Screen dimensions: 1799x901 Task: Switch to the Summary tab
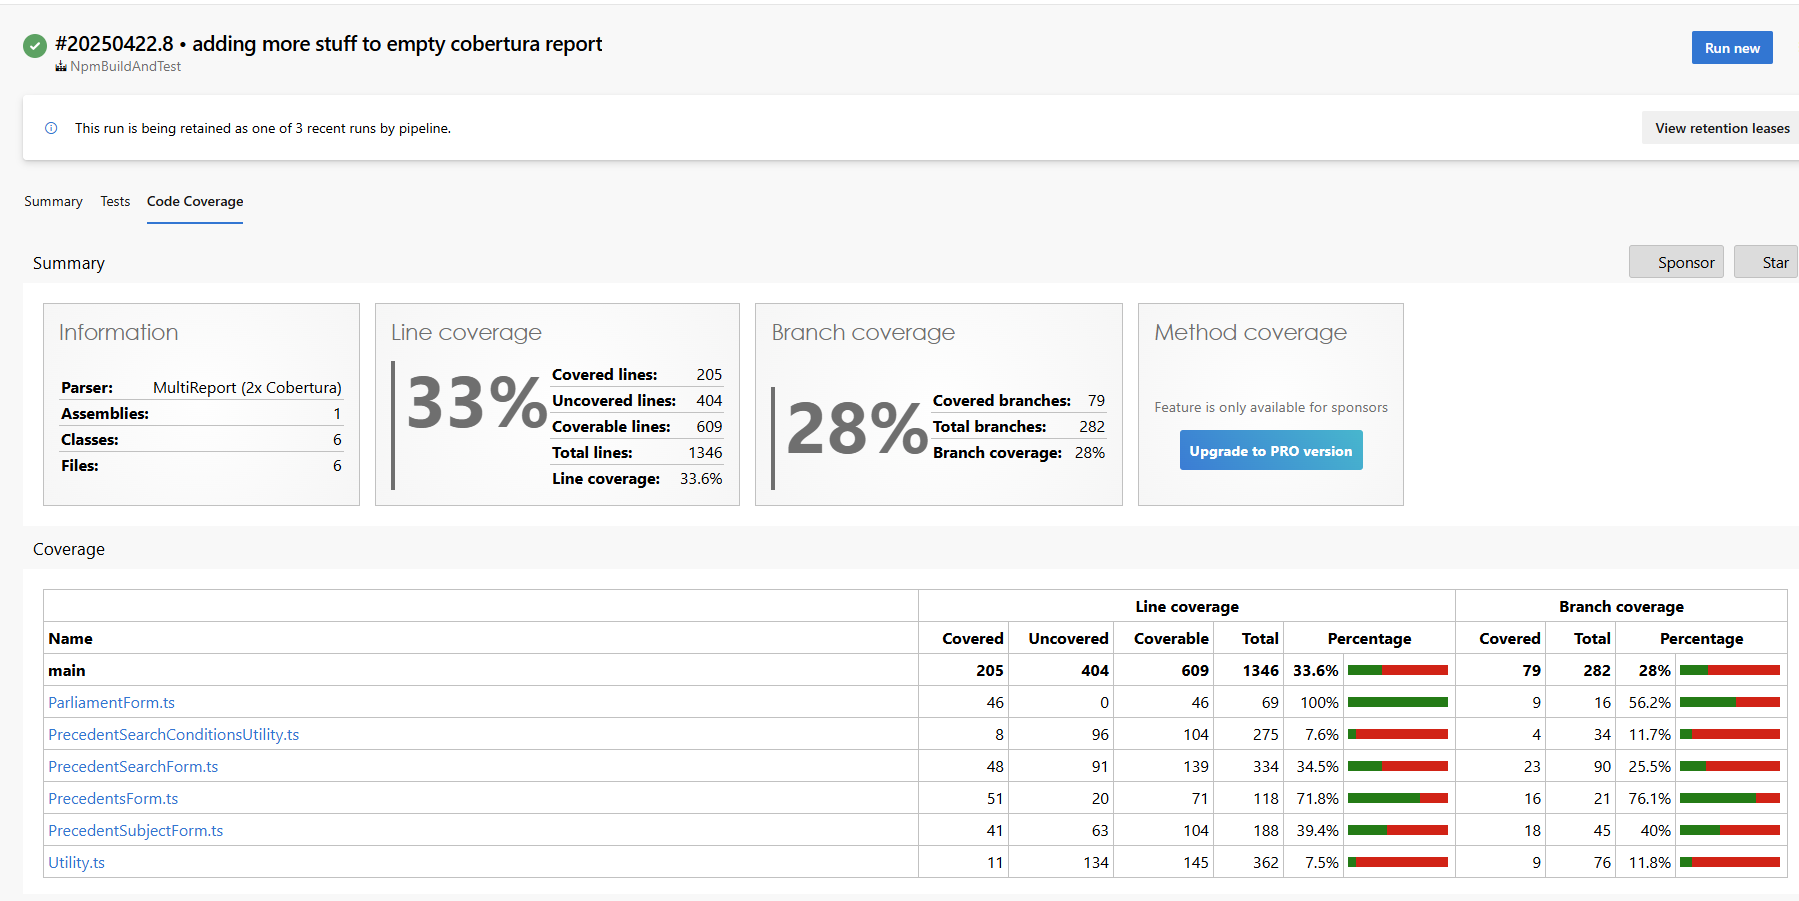[53, 201]
